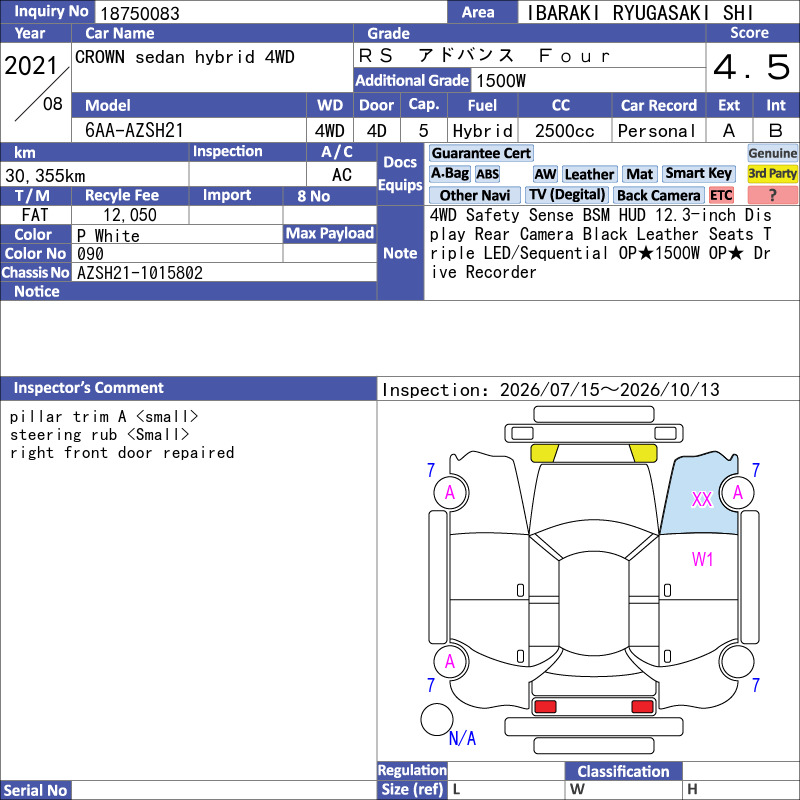Click the N/A spare tire circle
Image resolution: width=800 pixels, height=800 pixels.
[437, 719]
